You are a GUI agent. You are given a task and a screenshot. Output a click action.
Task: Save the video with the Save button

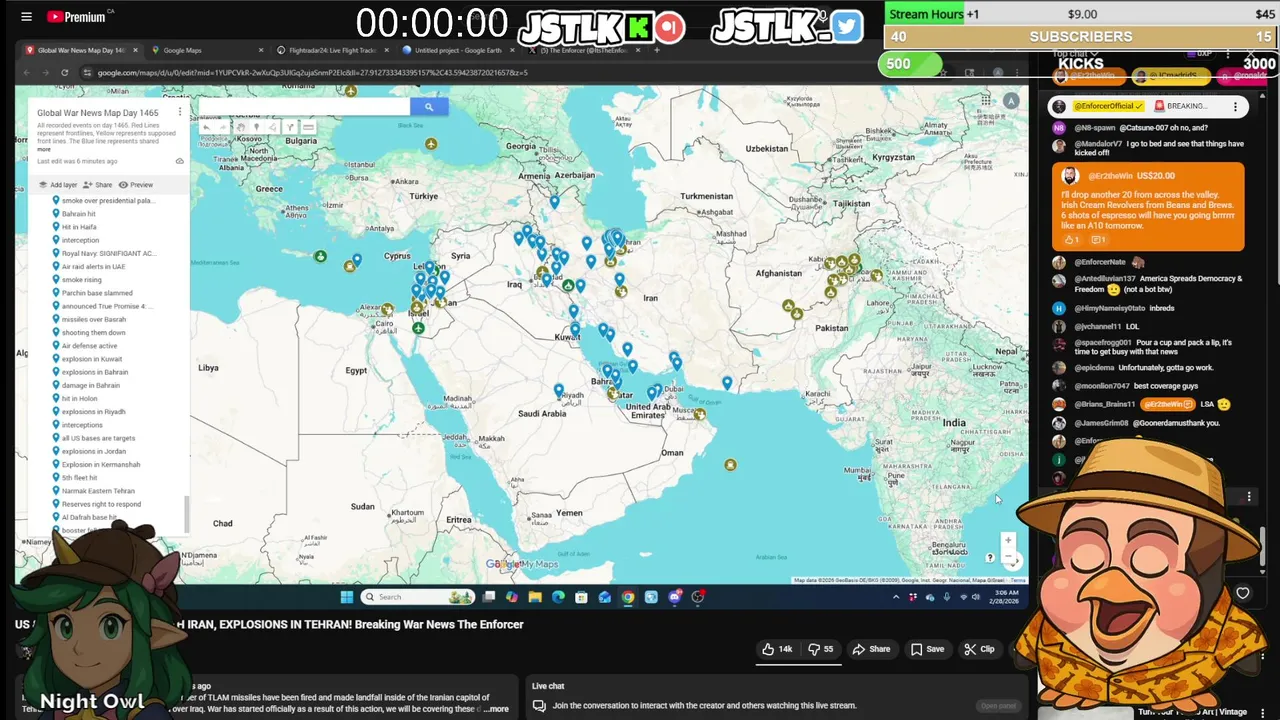point(926,649)
